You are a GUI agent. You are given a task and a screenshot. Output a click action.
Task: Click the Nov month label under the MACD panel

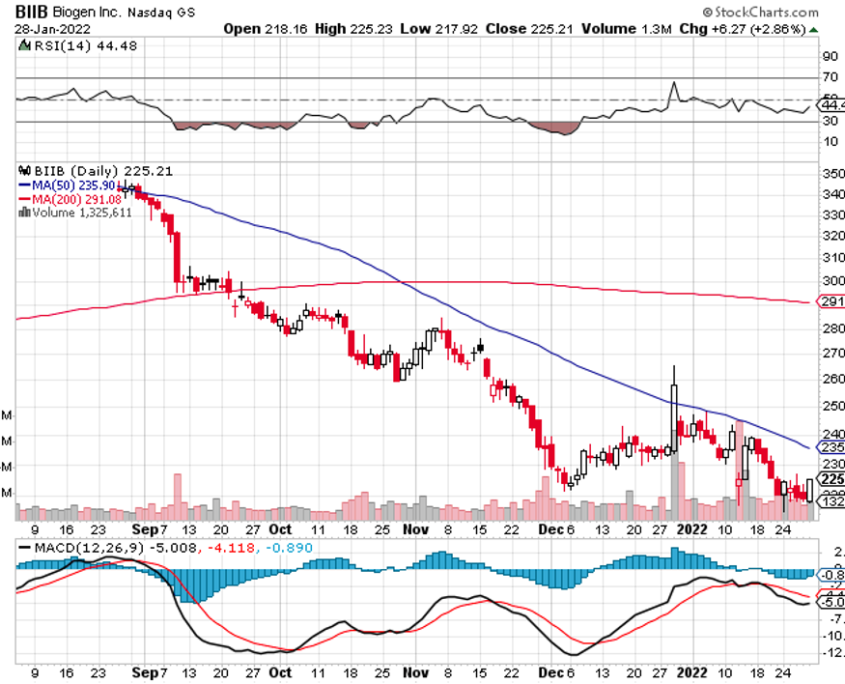(415, 673)
